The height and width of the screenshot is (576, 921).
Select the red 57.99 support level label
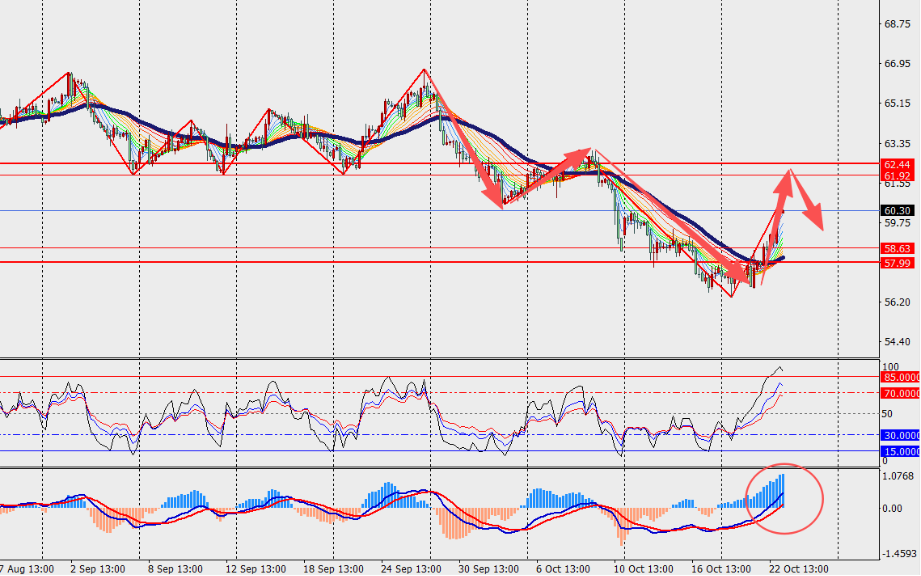pos(897,262)
